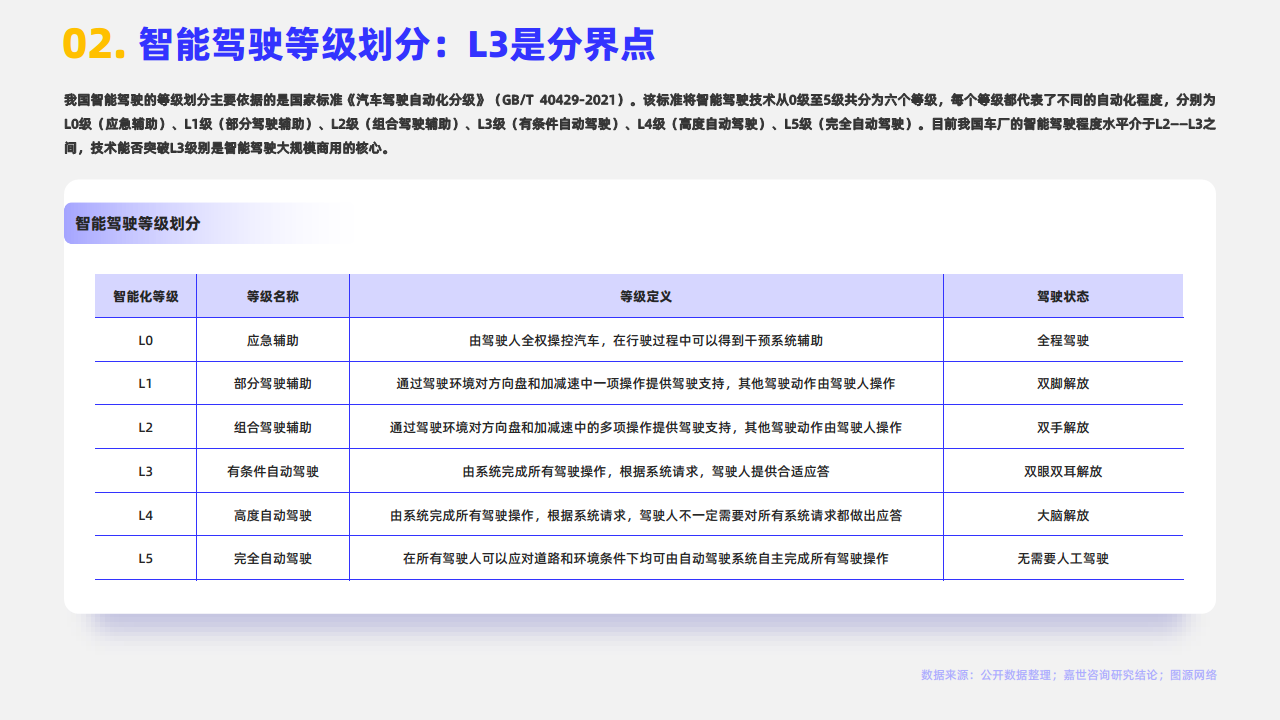Viewport: 1280px width, 720px height.
Task: Click the '应急辅助' name cell
Action: (x=273, y=340)
